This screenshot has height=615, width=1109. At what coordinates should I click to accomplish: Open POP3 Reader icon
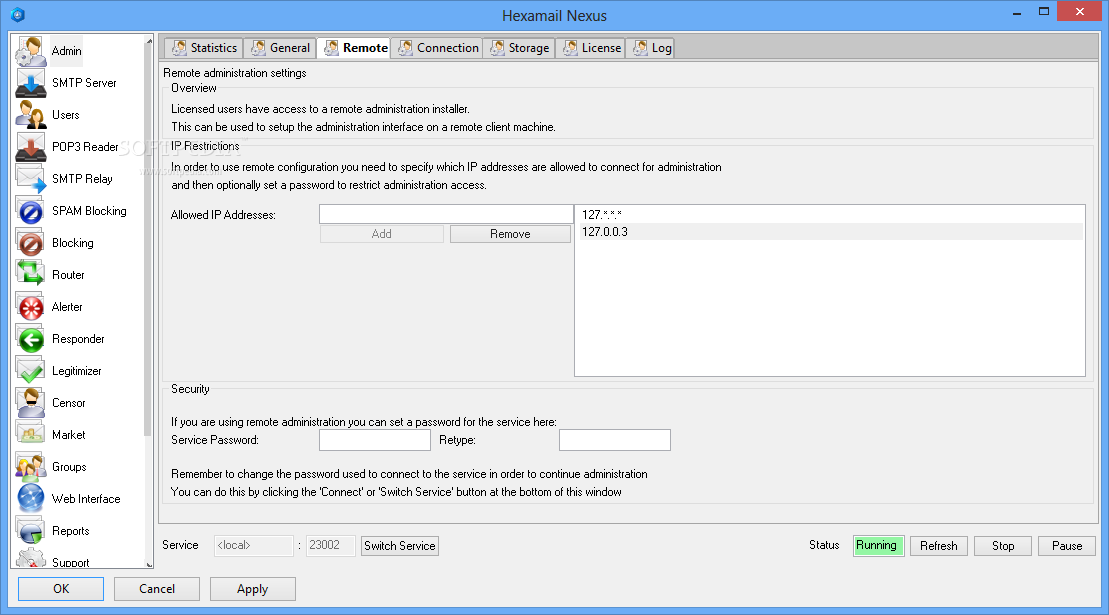point(31,147)
